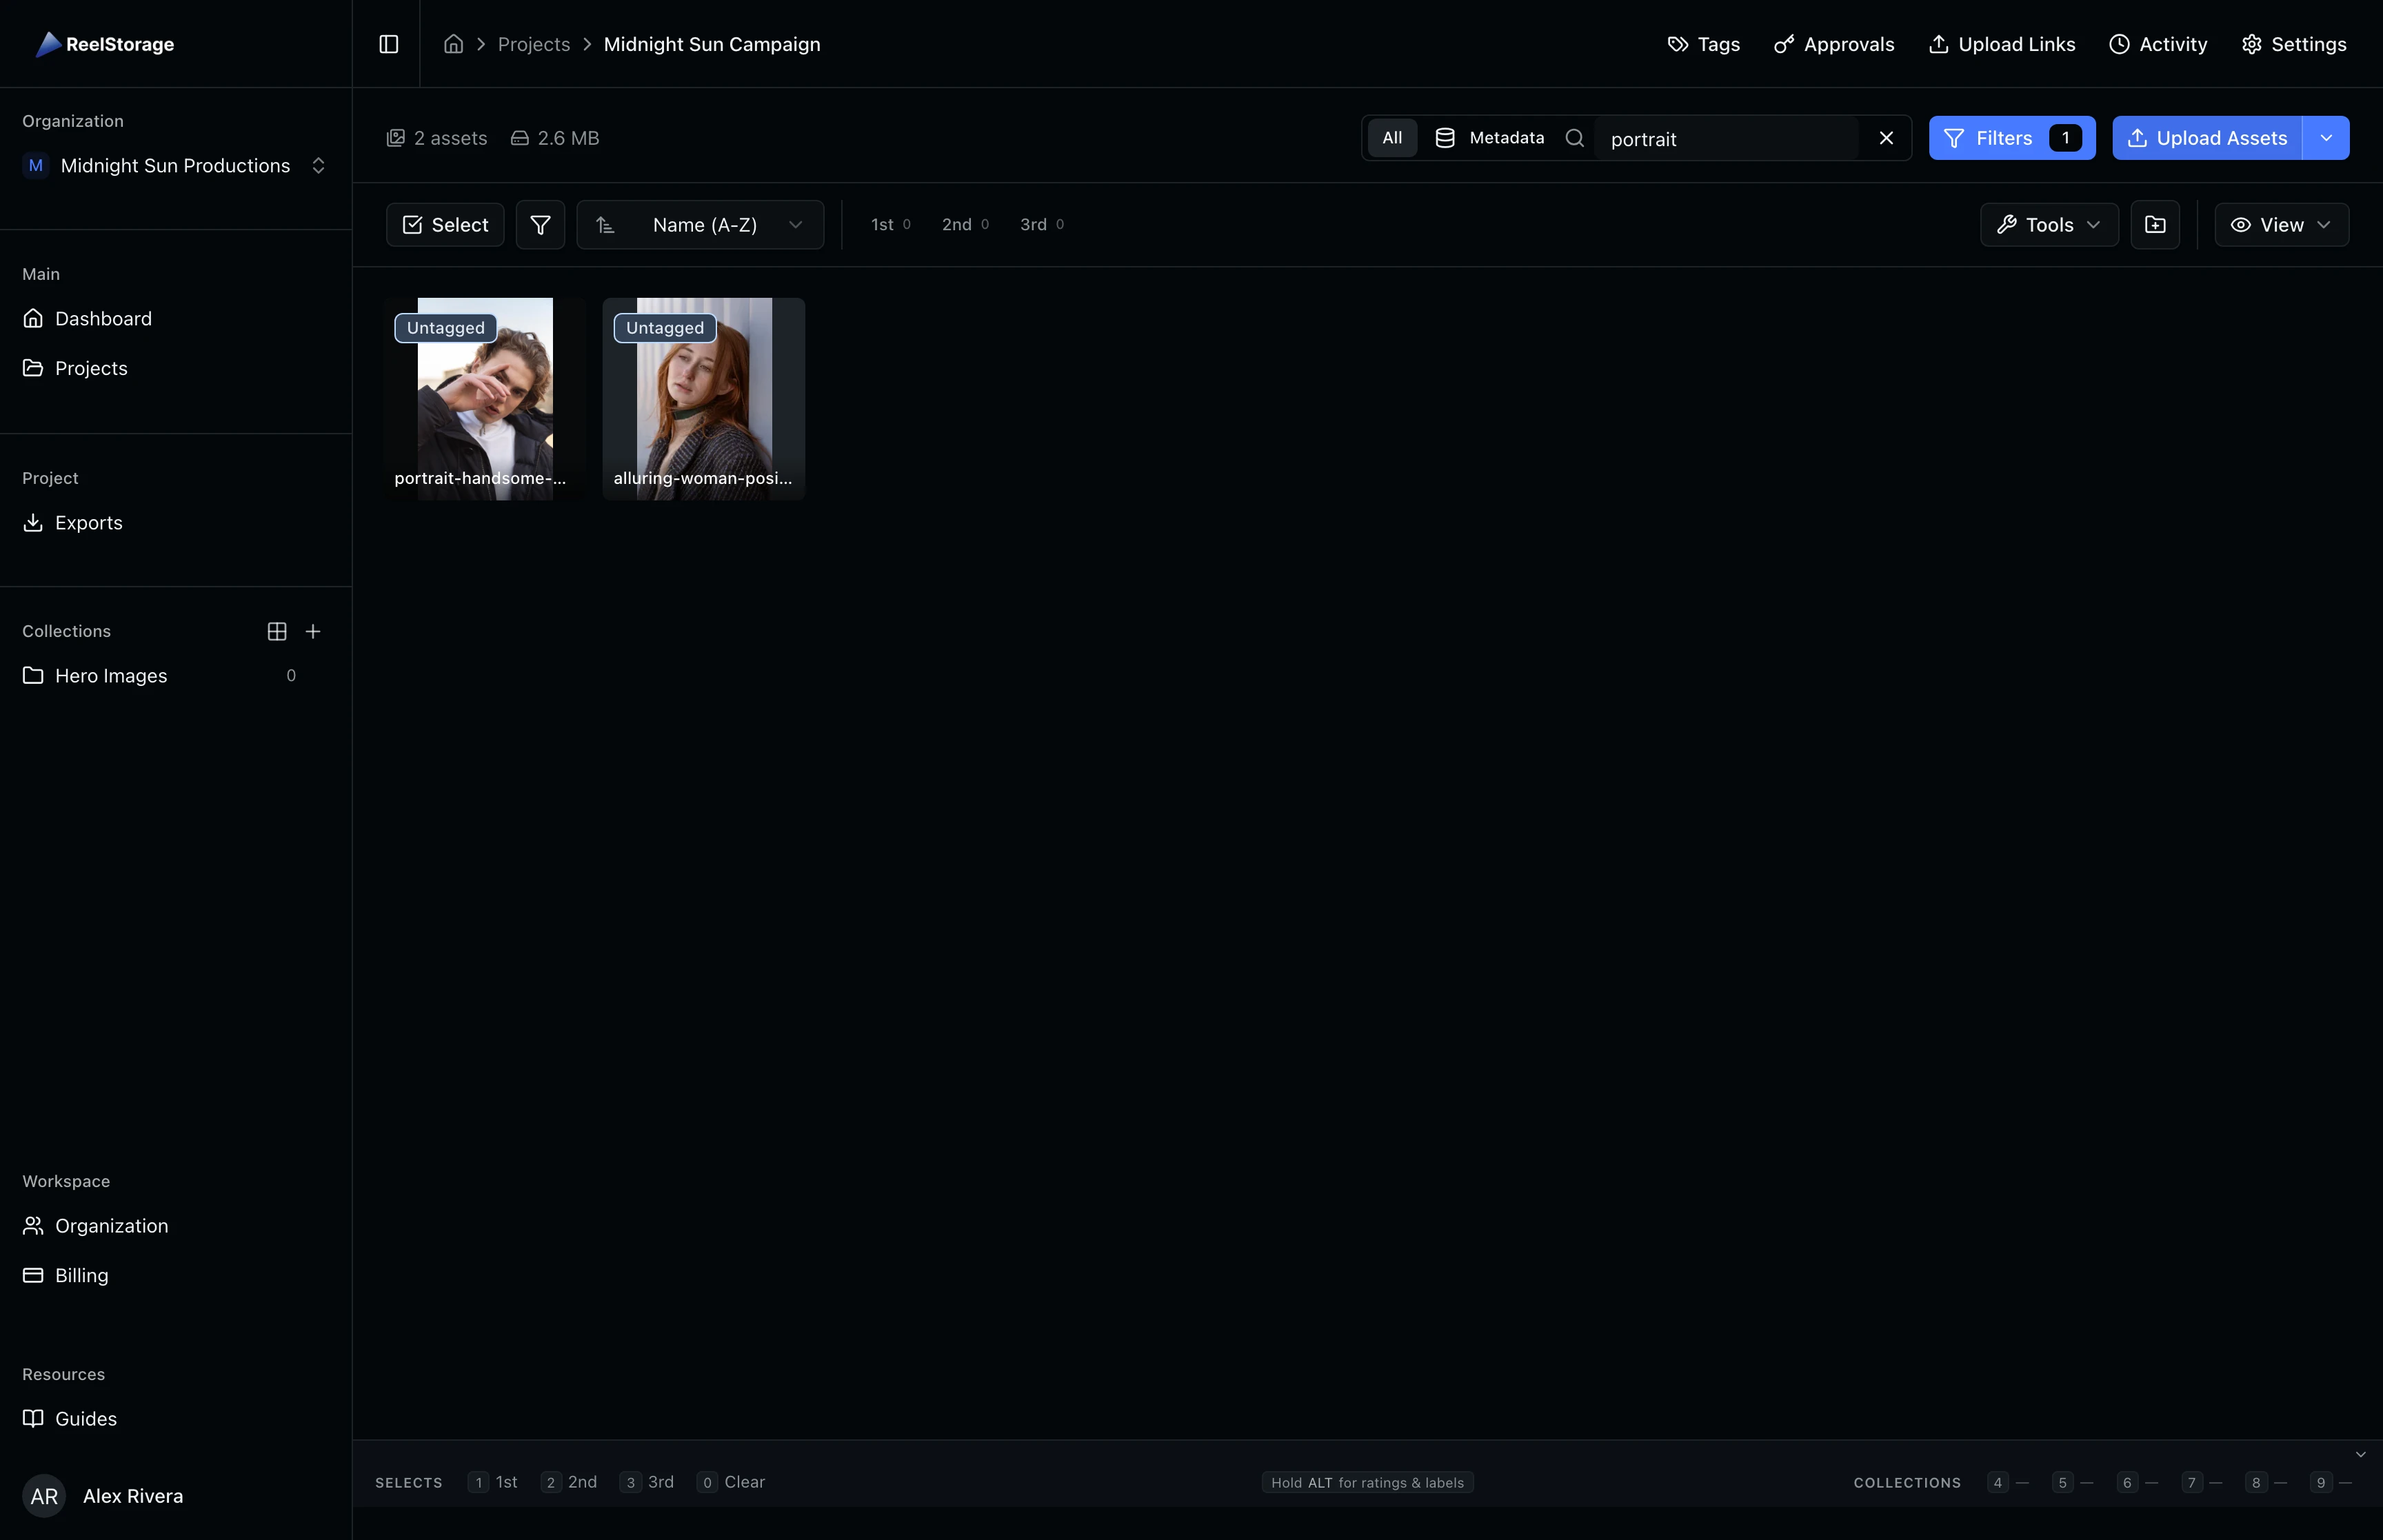
Task: Collapse the sidebar with the panel icon
Action: 389,43
